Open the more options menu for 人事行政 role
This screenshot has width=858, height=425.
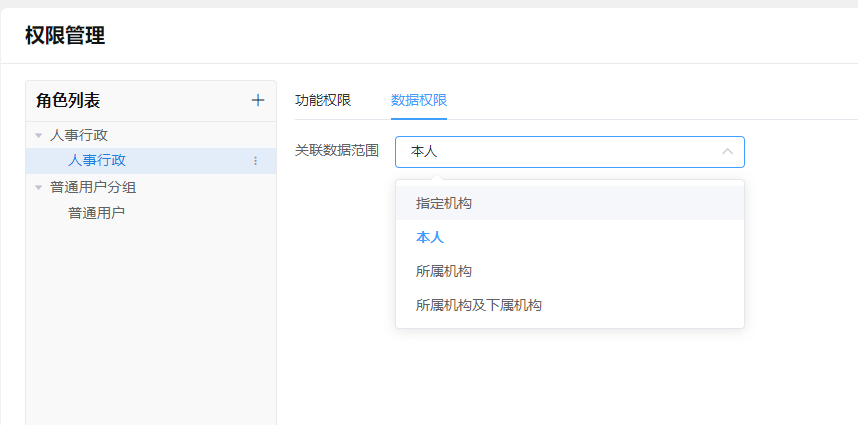[x=255, y=161]
